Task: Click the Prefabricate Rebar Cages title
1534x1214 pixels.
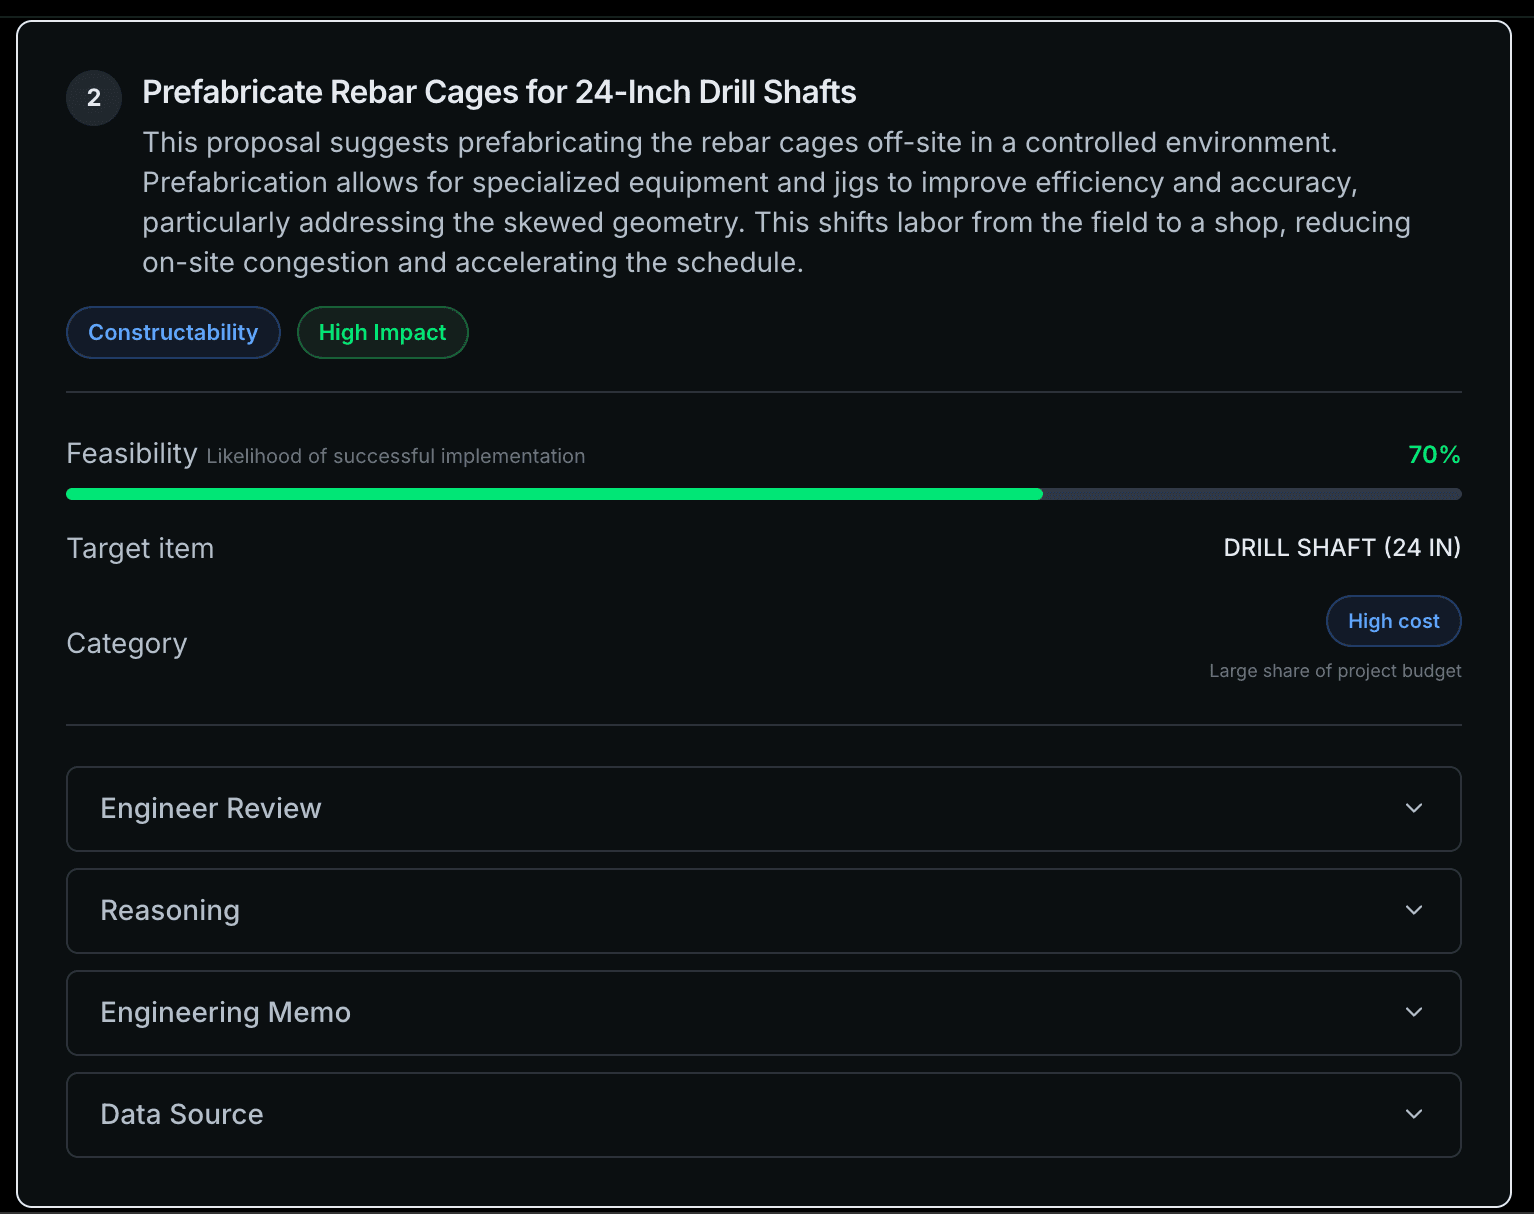Action: pyautogui.click(x=499, y=92)
